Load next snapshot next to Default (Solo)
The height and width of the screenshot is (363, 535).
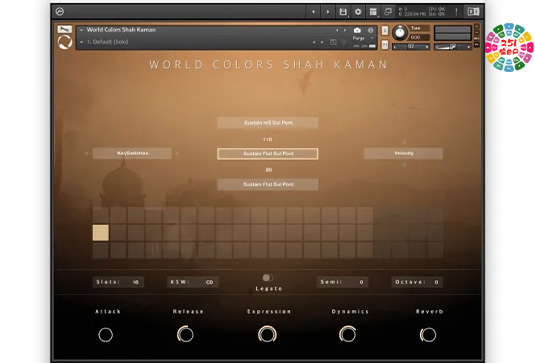point(322,42)
